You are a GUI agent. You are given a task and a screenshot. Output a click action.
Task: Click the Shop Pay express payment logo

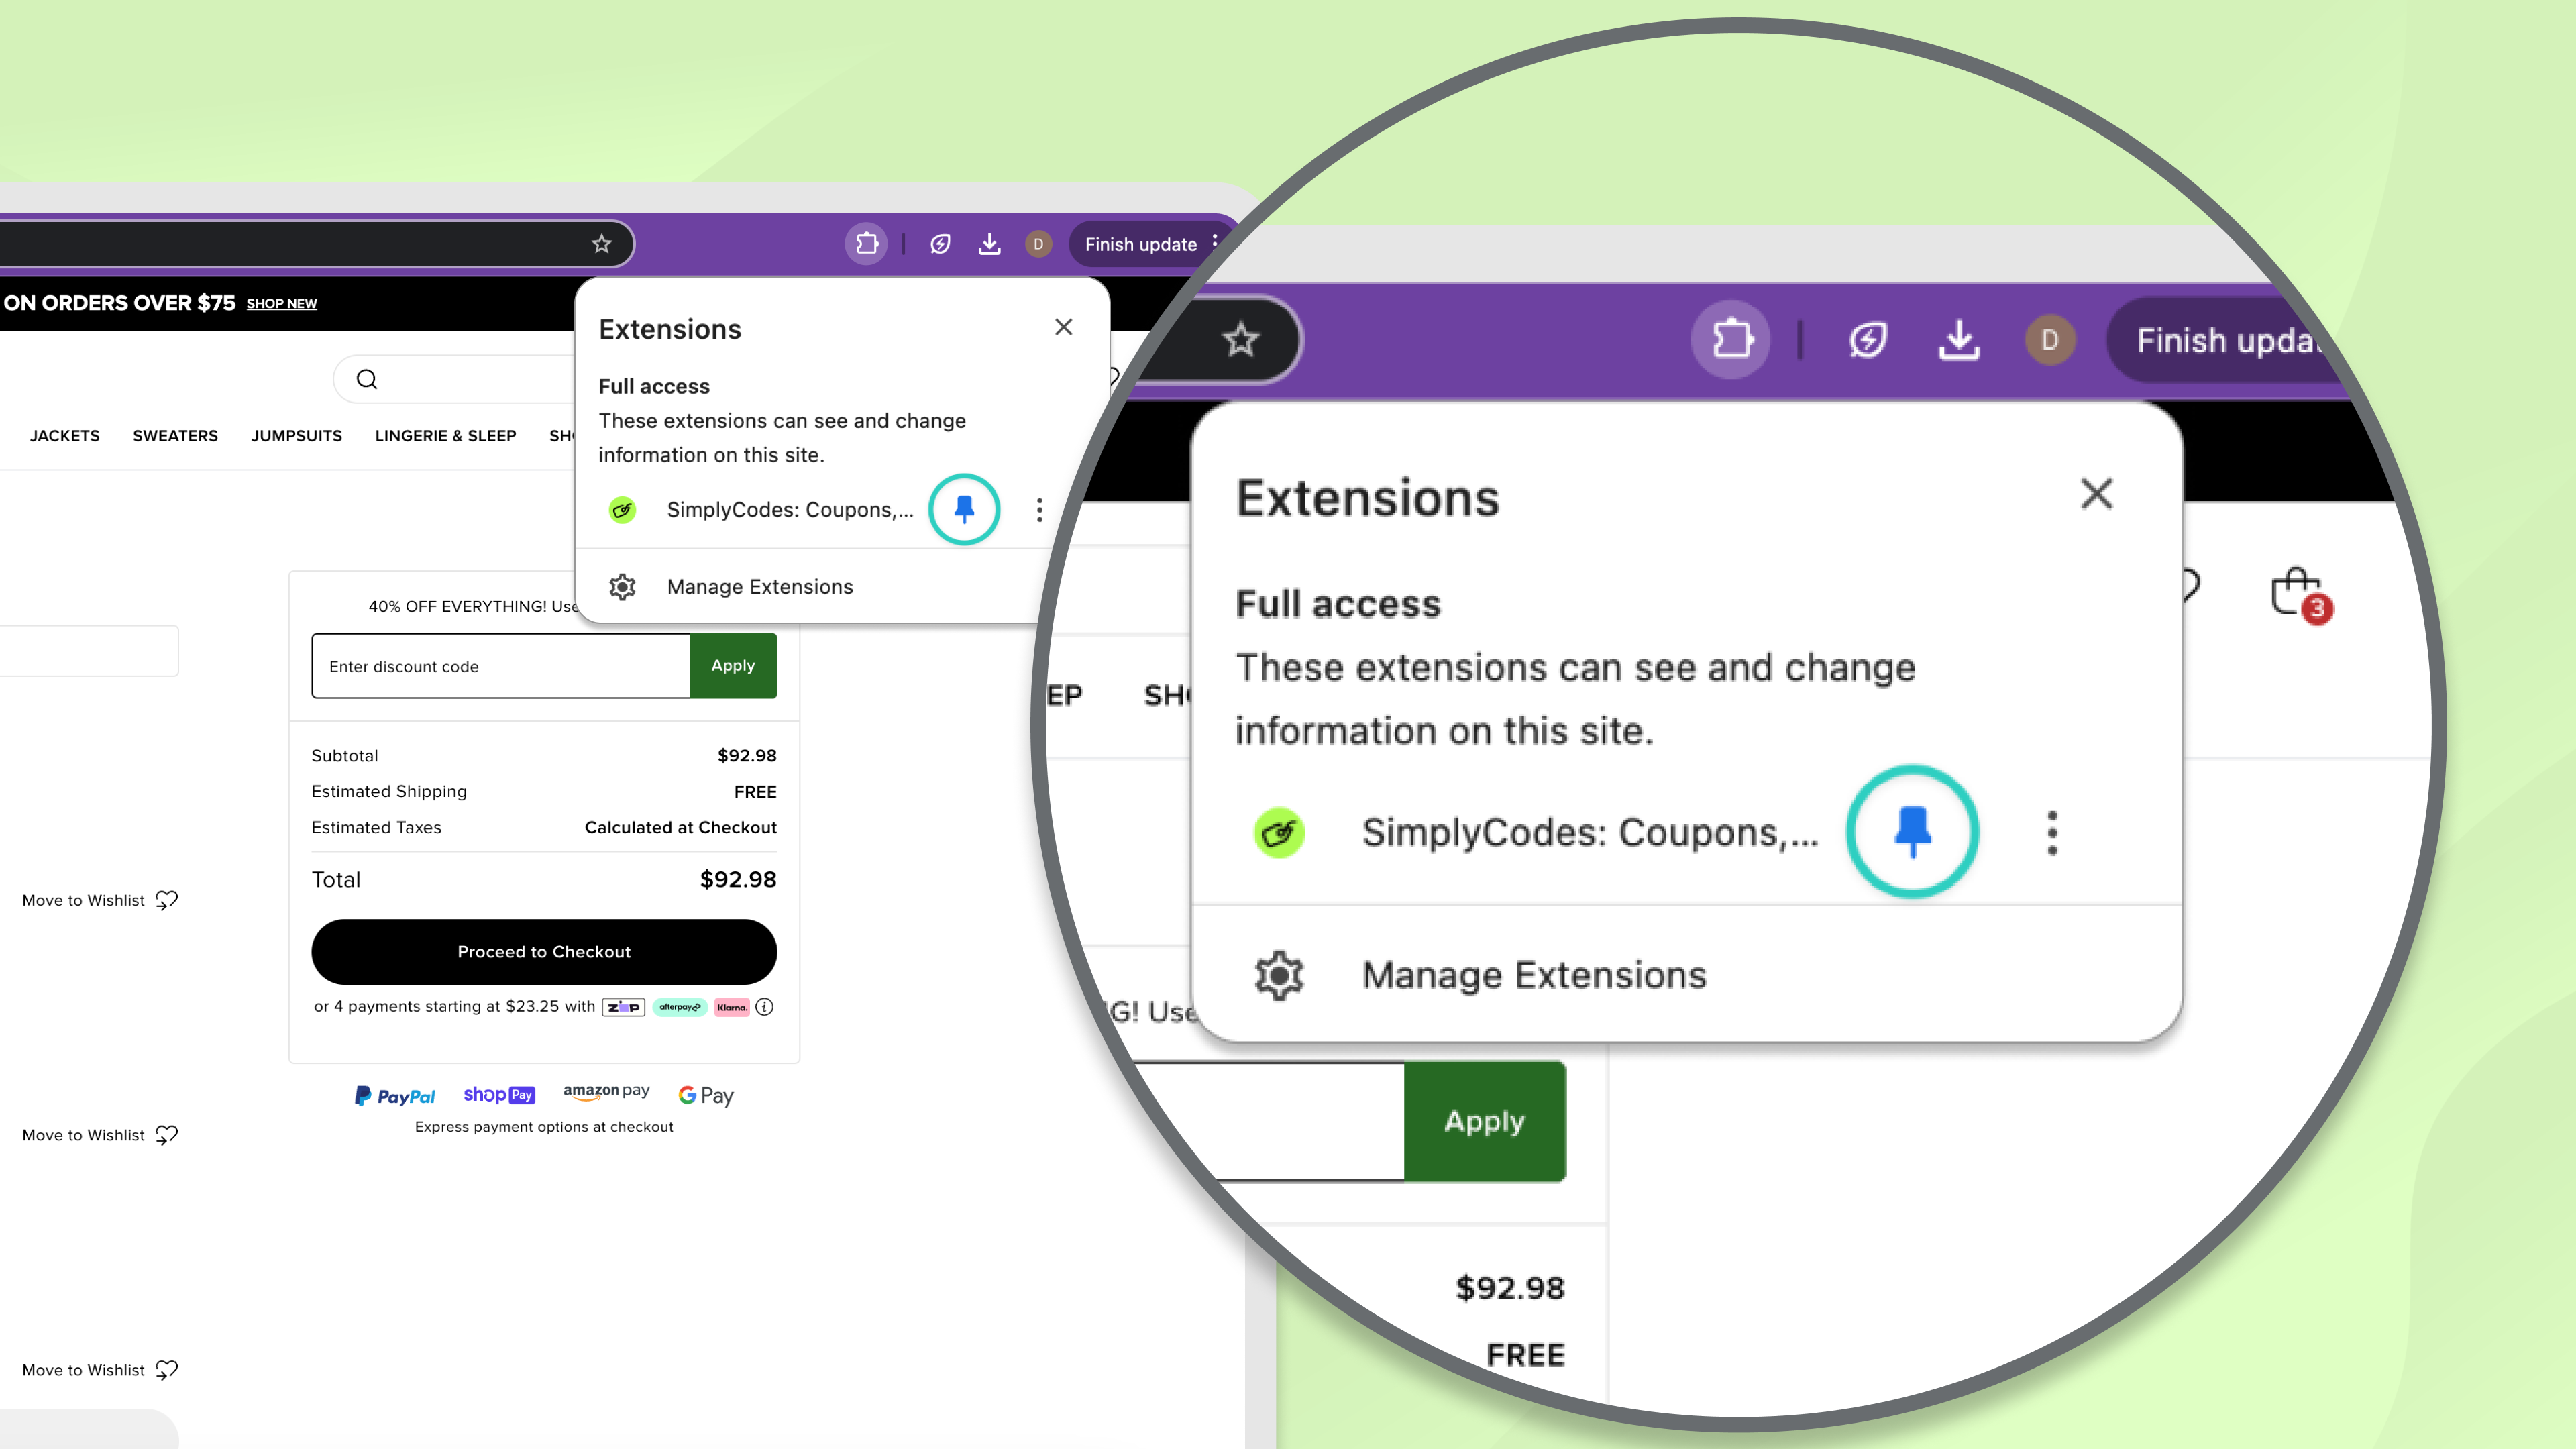click(499, 1095)
